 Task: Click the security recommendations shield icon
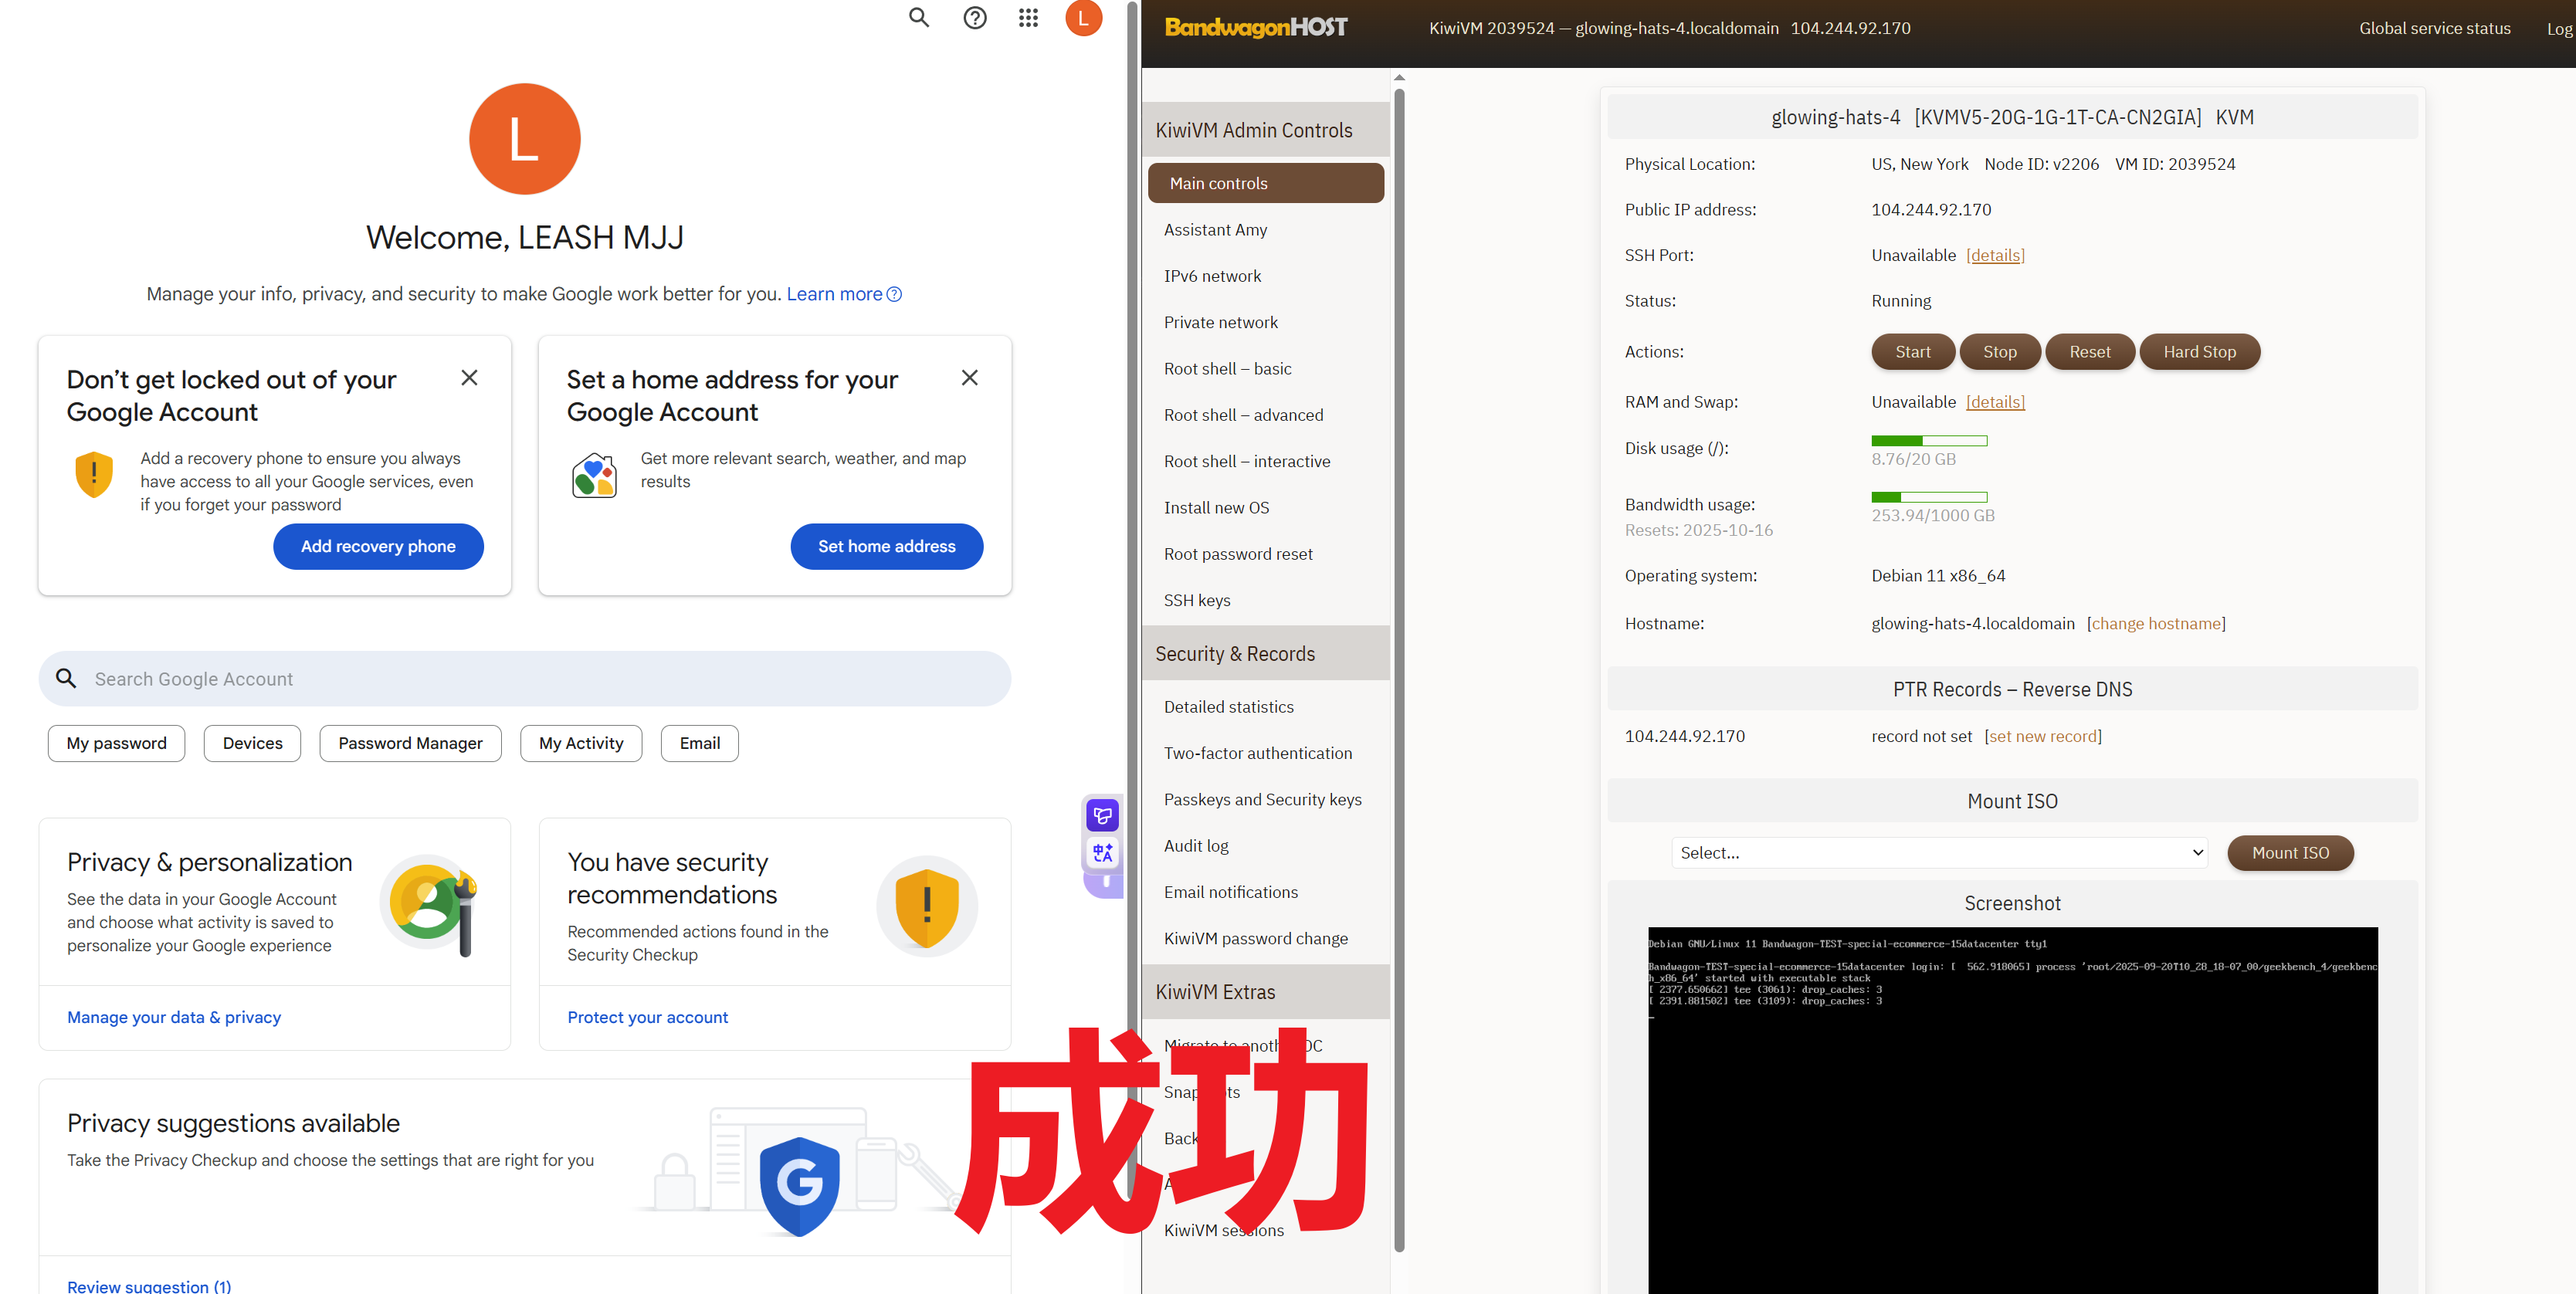[x=926, y=905]
